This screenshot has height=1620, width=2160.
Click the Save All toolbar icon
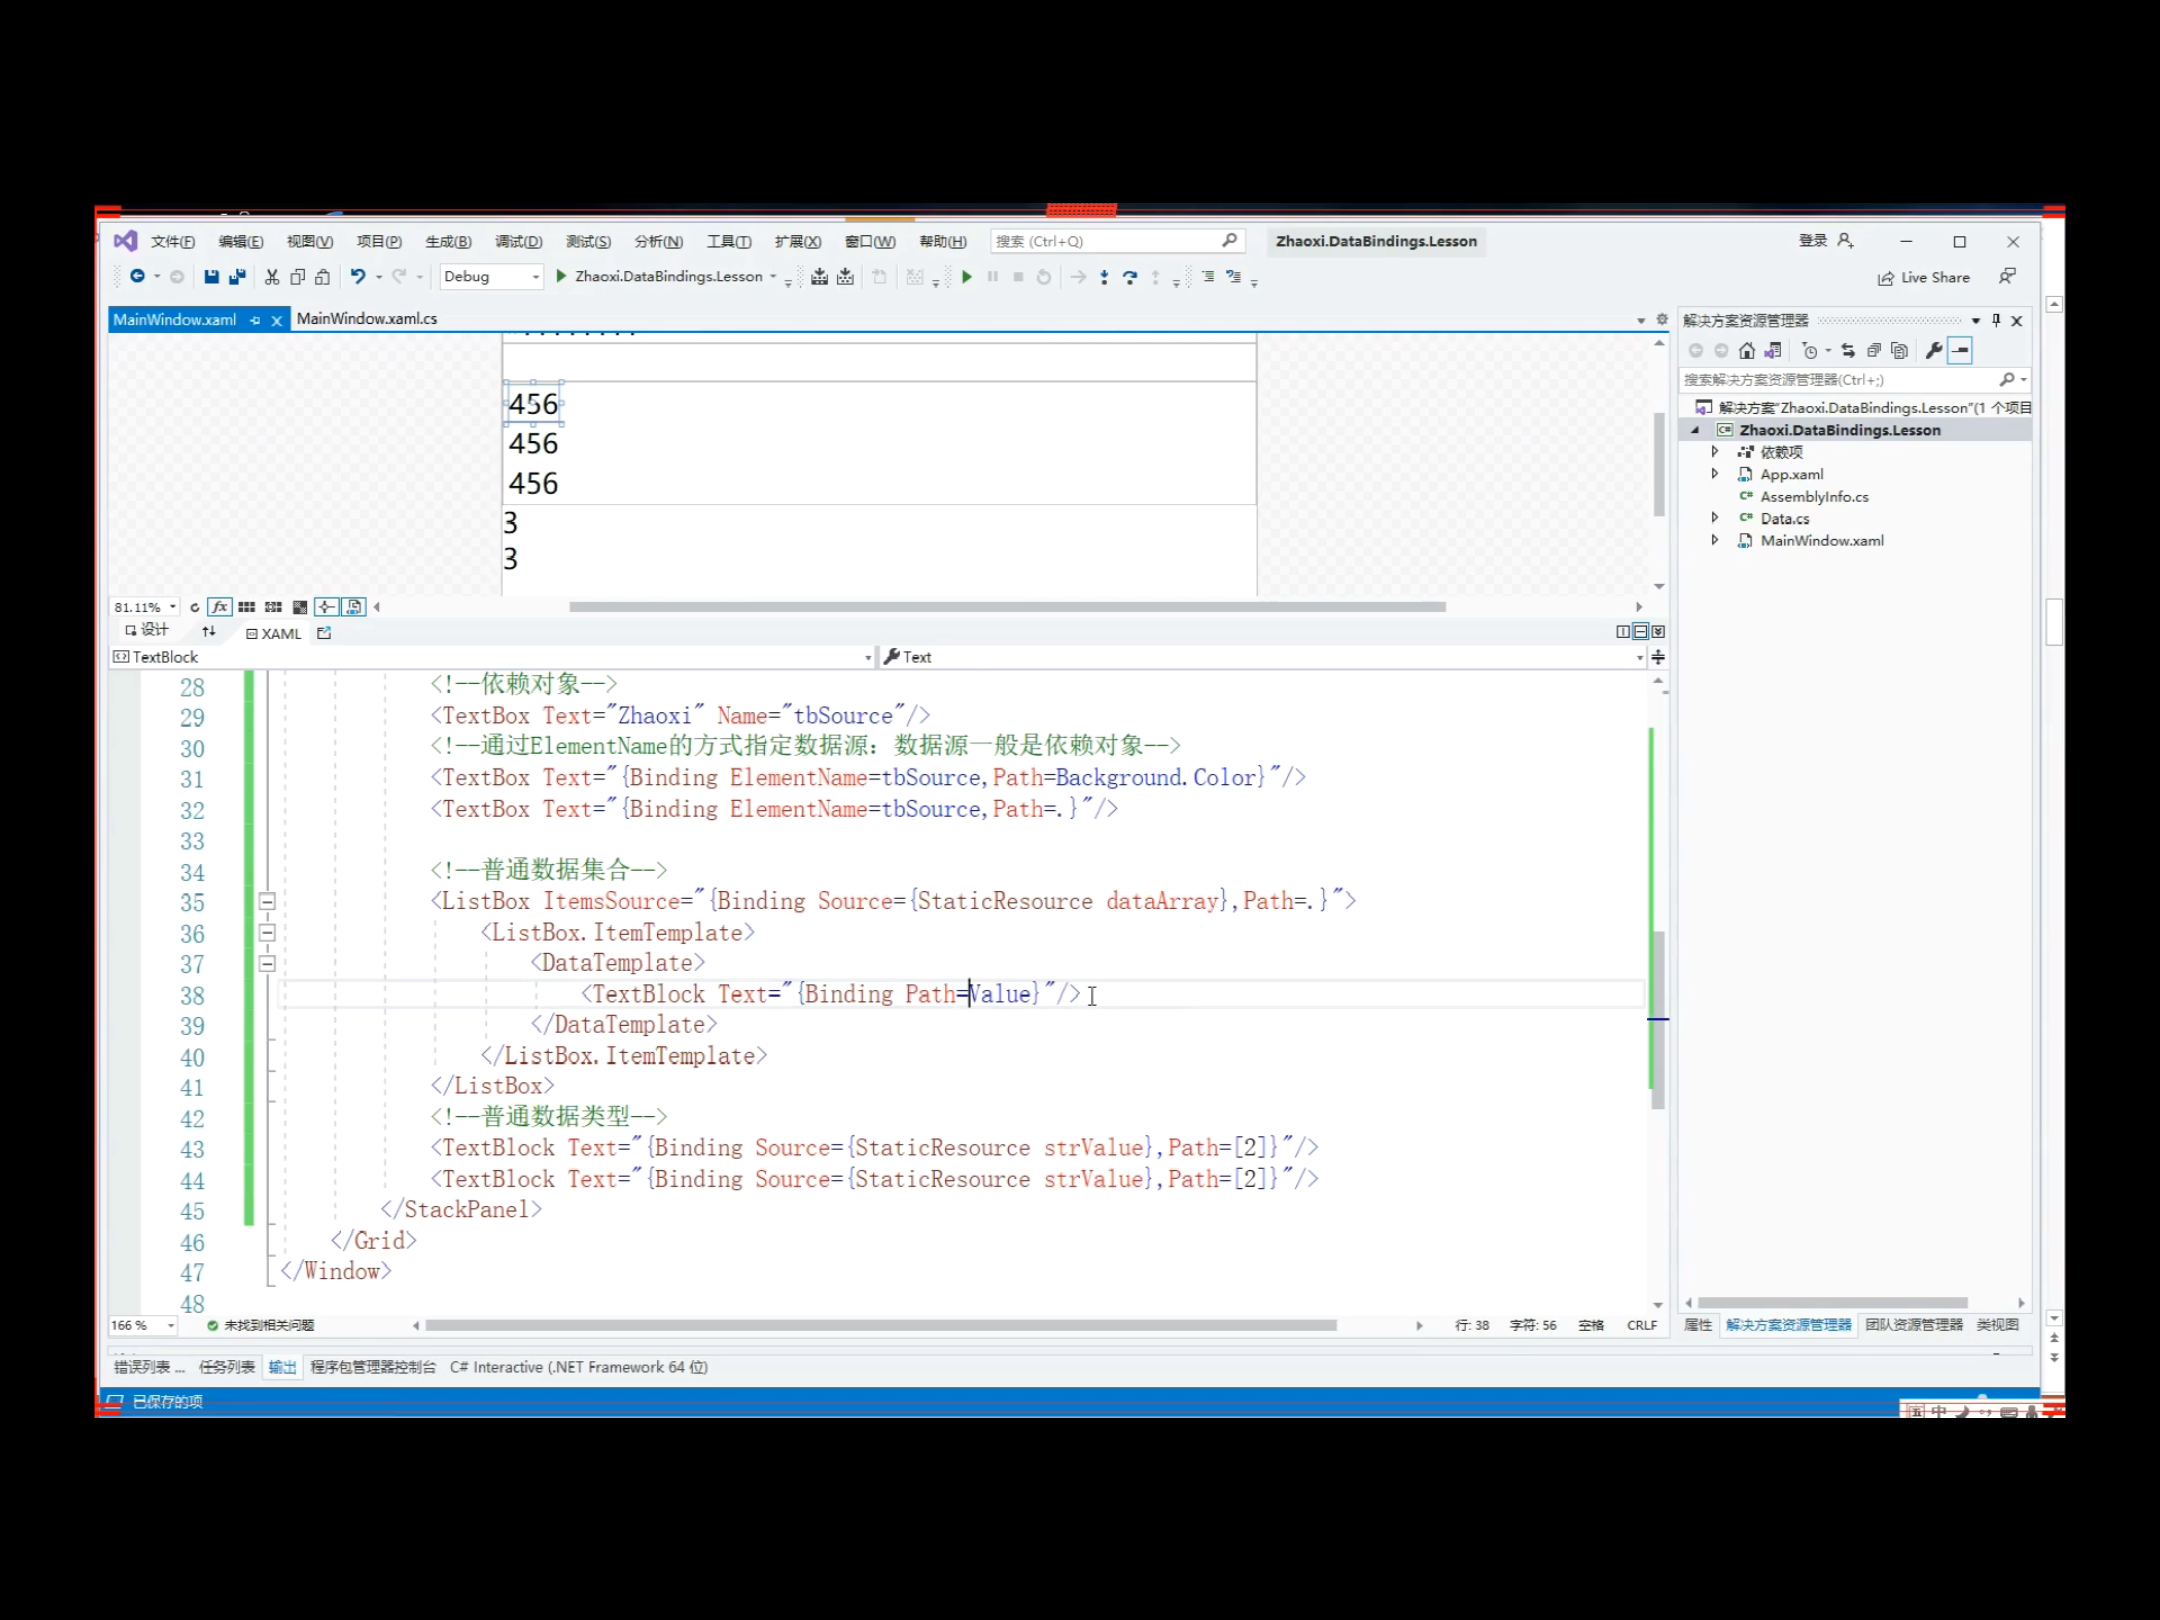pos(237,277)
